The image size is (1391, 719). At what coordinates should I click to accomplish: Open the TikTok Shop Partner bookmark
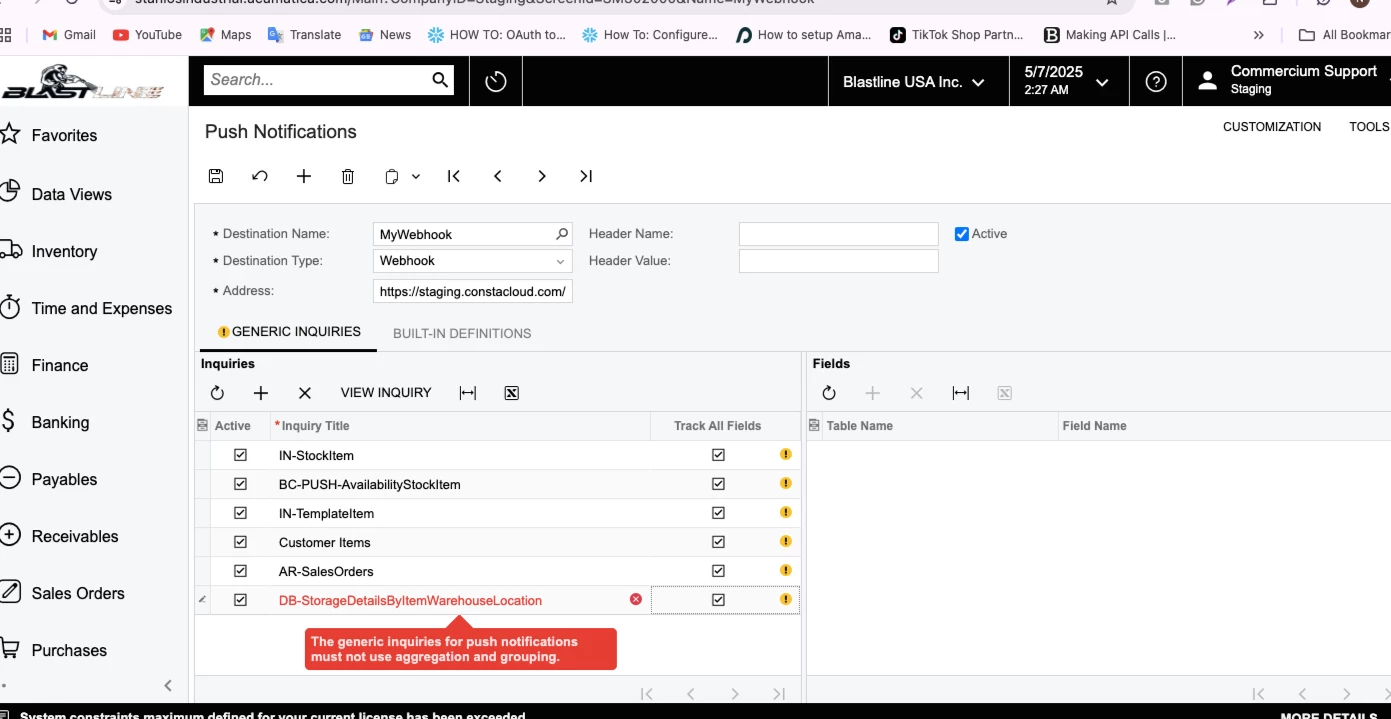957,35
